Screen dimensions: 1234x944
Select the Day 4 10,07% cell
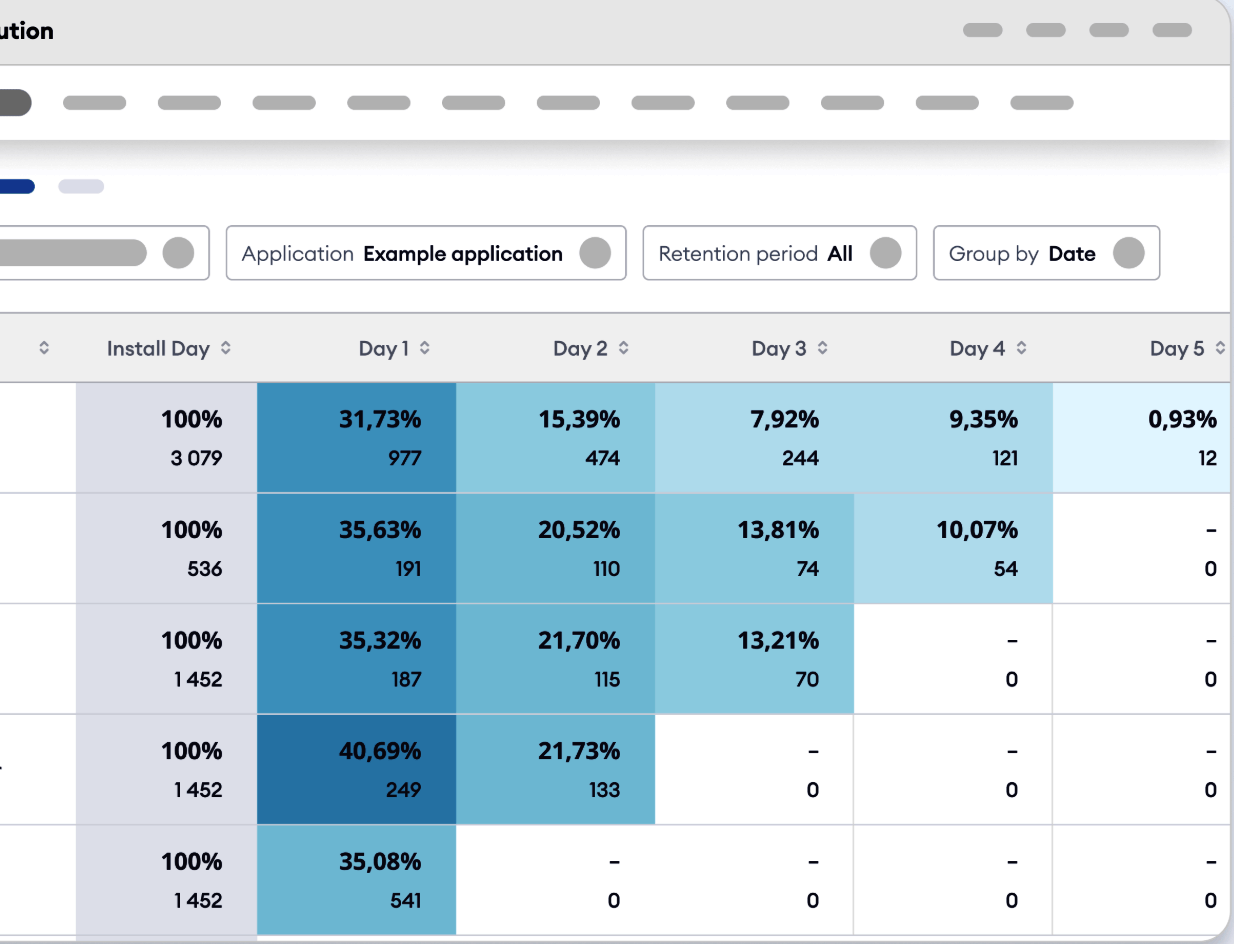(953, 548)
